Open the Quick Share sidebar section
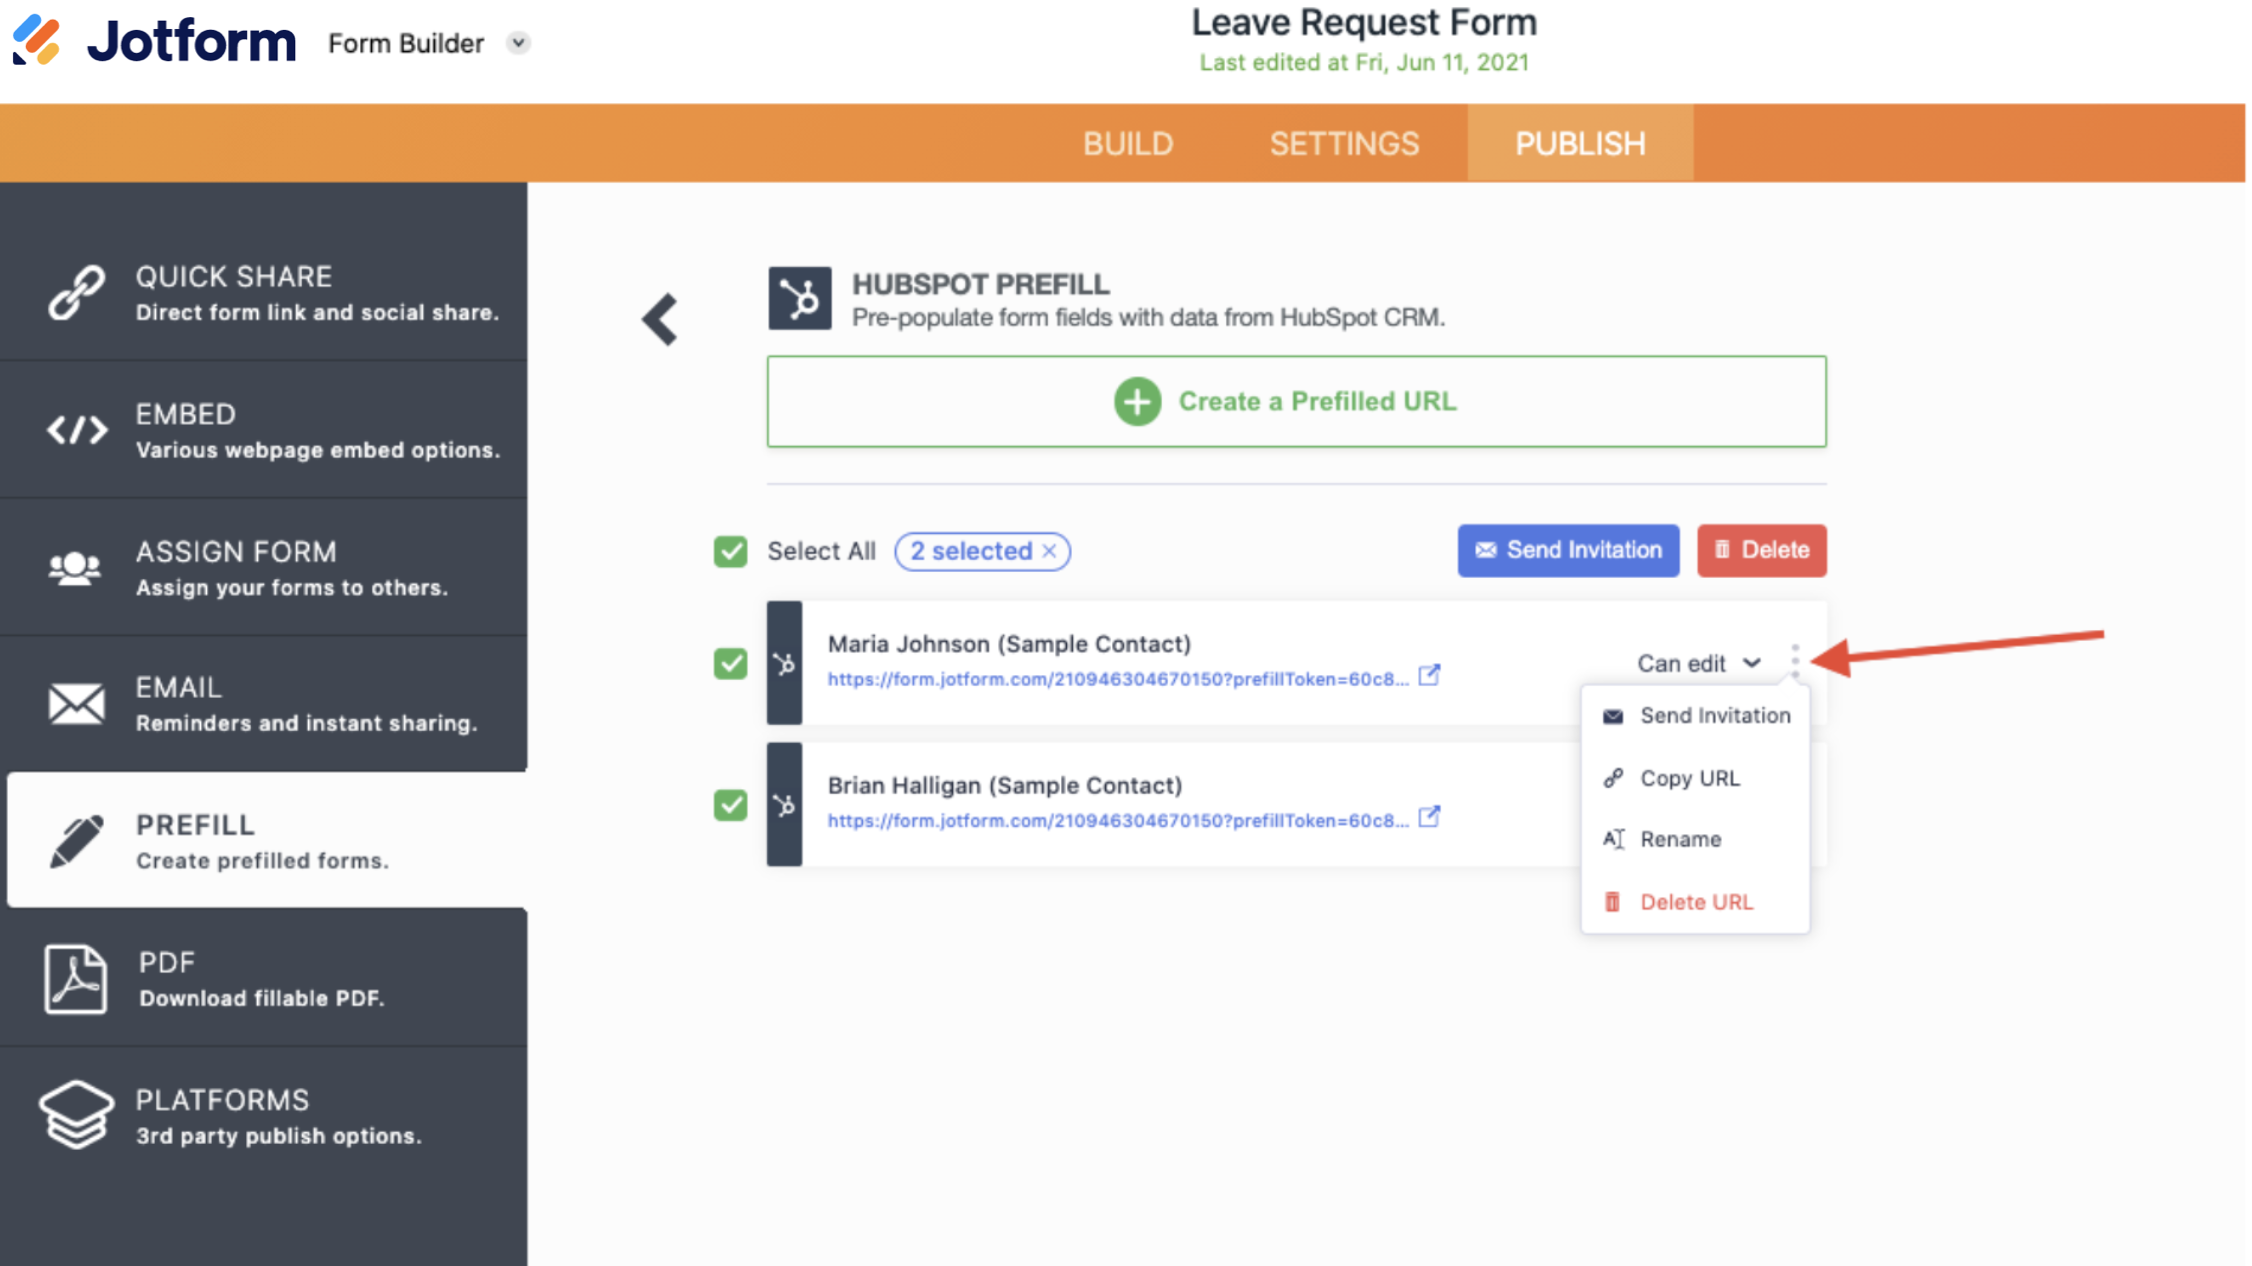 point(264,292)
